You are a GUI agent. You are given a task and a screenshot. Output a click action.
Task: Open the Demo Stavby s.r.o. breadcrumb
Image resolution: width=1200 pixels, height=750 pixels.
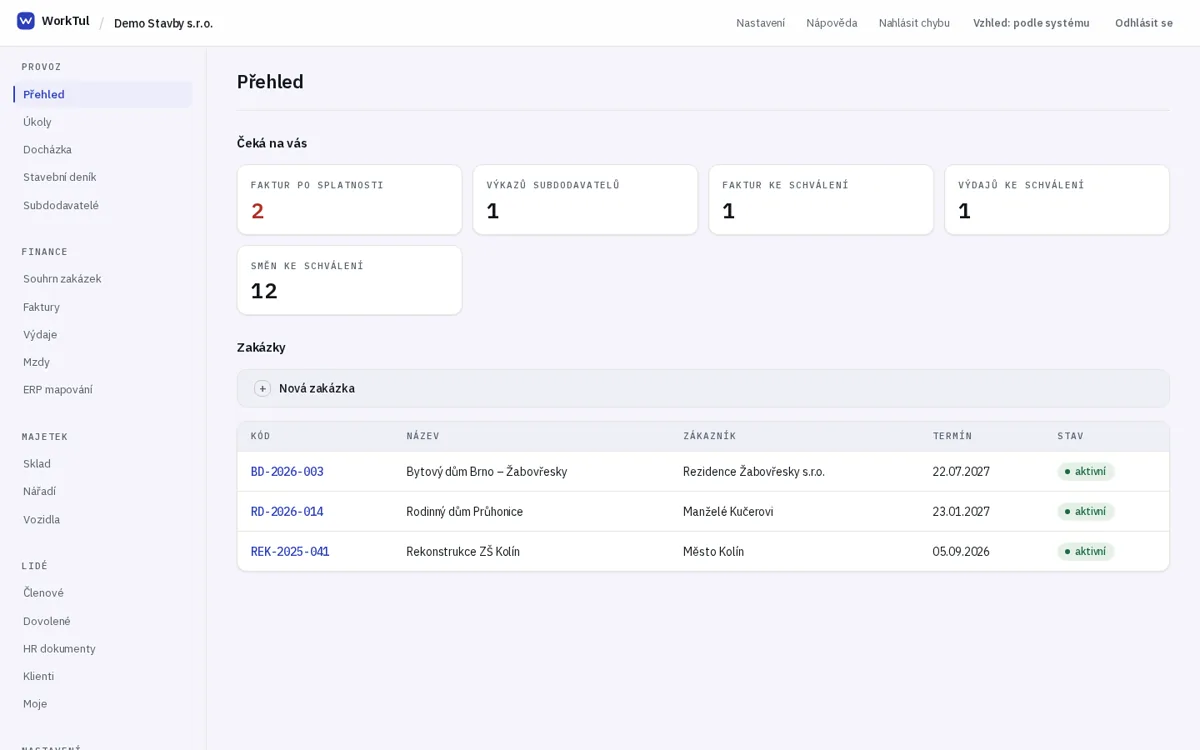[x=163, y=23]
